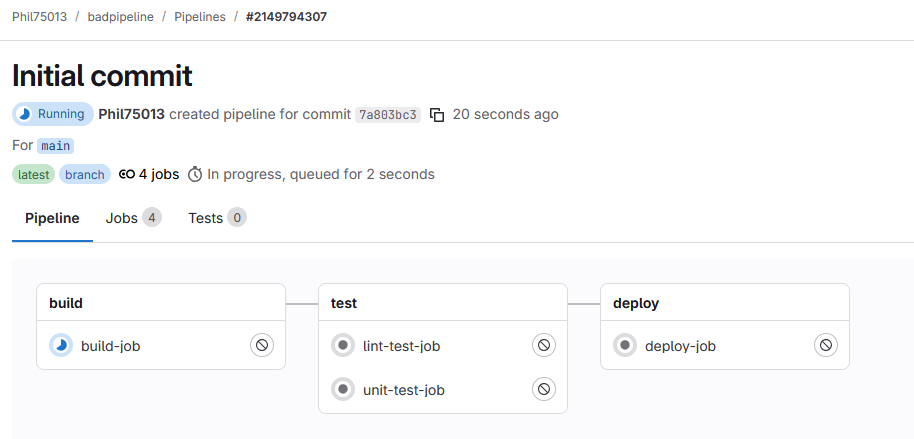Cancel the lint-test-job
914x439 pixels.
pyautogui.click(x=543, y=345)
